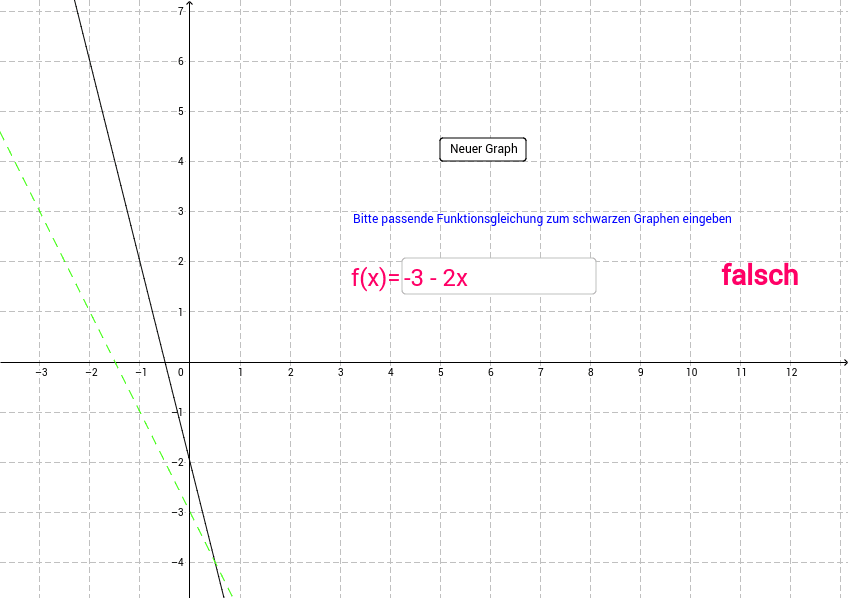Click the 'falsch' result text
Screen dimensions: 850x600
[760, 275]
